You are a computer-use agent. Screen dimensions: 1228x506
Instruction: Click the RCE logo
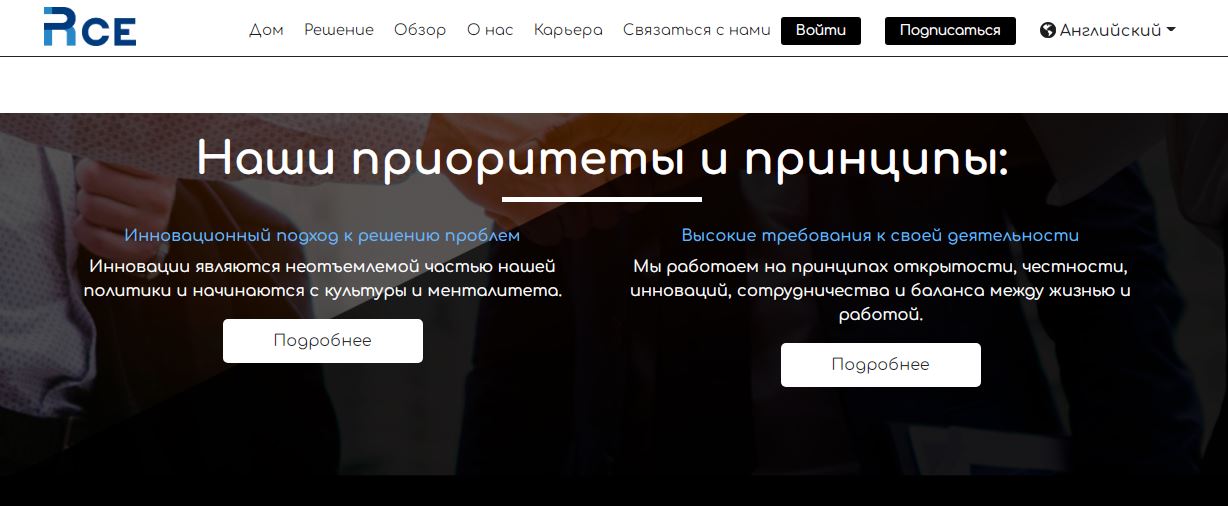pyautogui.click(x=90, y=27)
